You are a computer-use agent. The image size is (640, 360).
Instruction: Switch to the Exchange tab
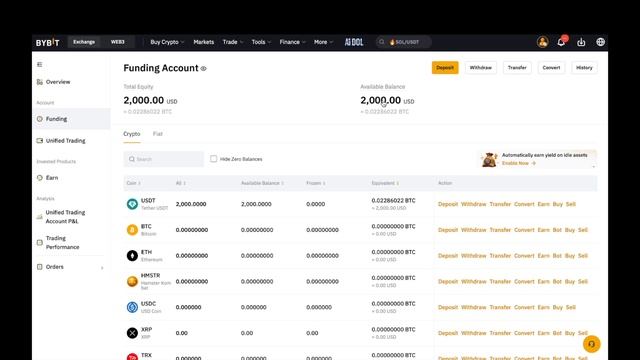pos(84,42)
